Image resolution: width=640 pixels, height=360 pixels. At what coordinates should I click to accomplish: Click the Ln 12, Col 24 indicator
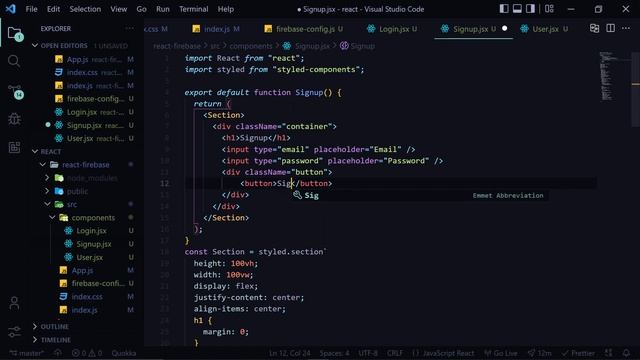point(289,353)
